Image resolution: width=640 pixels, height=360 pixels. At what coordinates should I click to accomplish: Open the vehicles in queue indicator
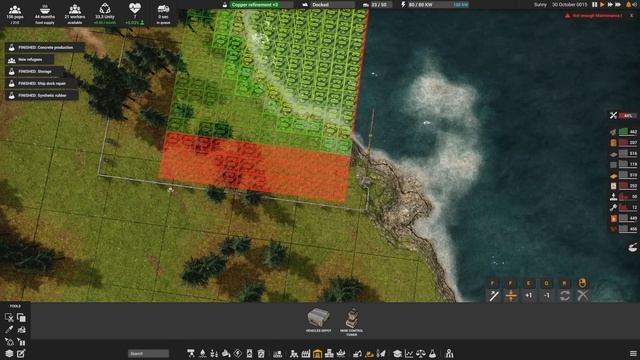click(x=163, y=13)
